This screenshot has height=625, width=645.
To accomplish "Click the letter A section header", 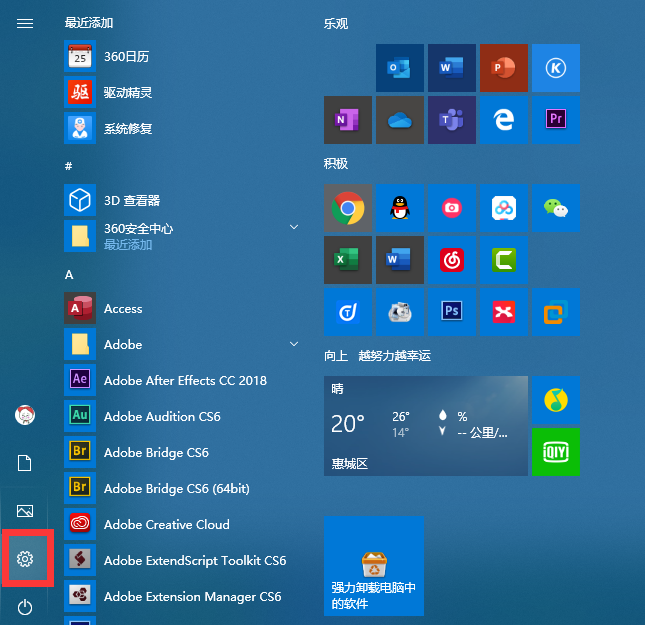I will [69, 274].
